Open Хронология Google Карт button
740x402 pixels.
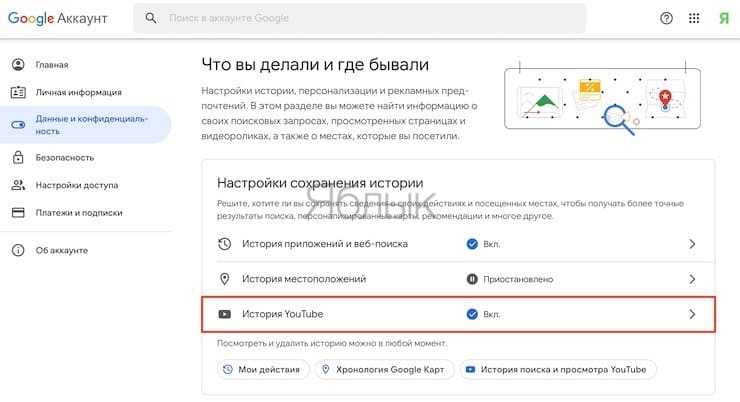pyautogui.click(x=384, y=369)
